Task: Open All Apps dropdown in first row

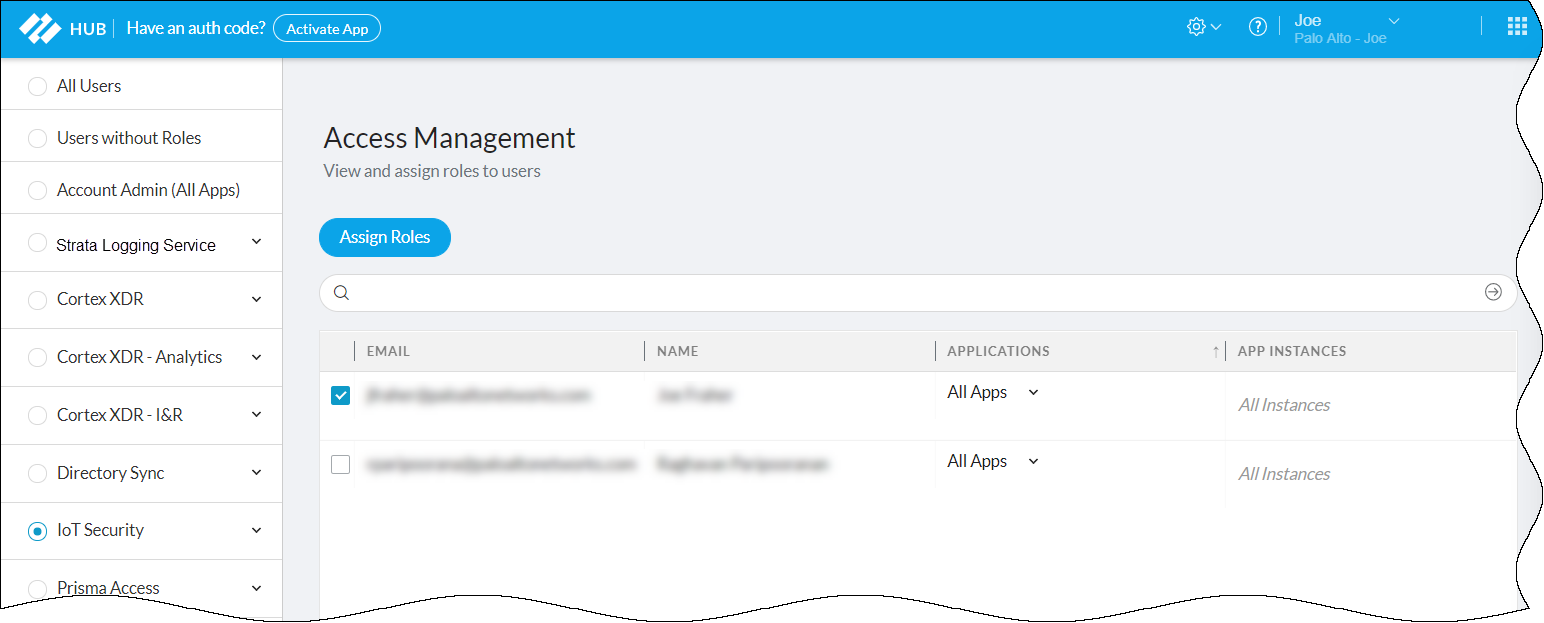Action: click(x=993, y=392)
